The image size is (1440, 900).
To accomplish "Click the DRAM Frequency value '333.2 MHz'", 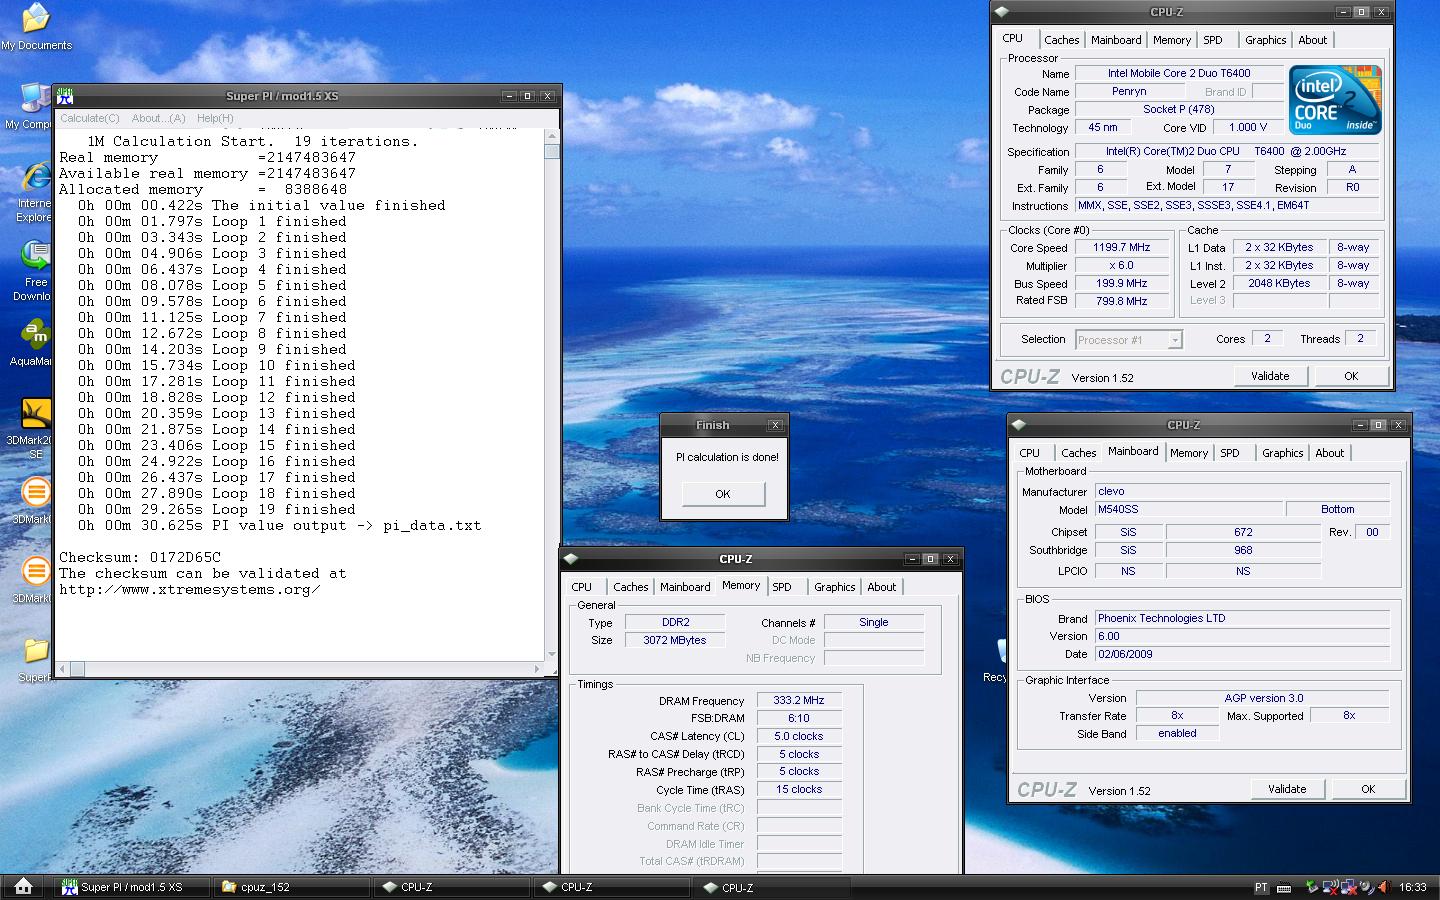I will [799, 700].
